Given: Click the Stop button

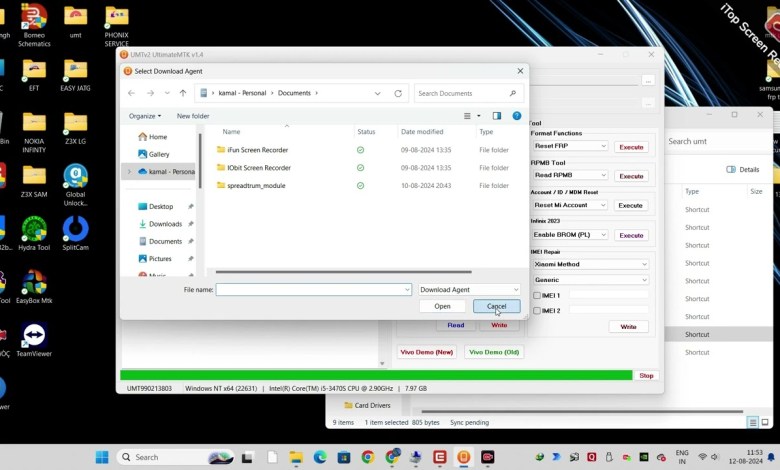Looking at the screenshot, I should pos(646,376).
